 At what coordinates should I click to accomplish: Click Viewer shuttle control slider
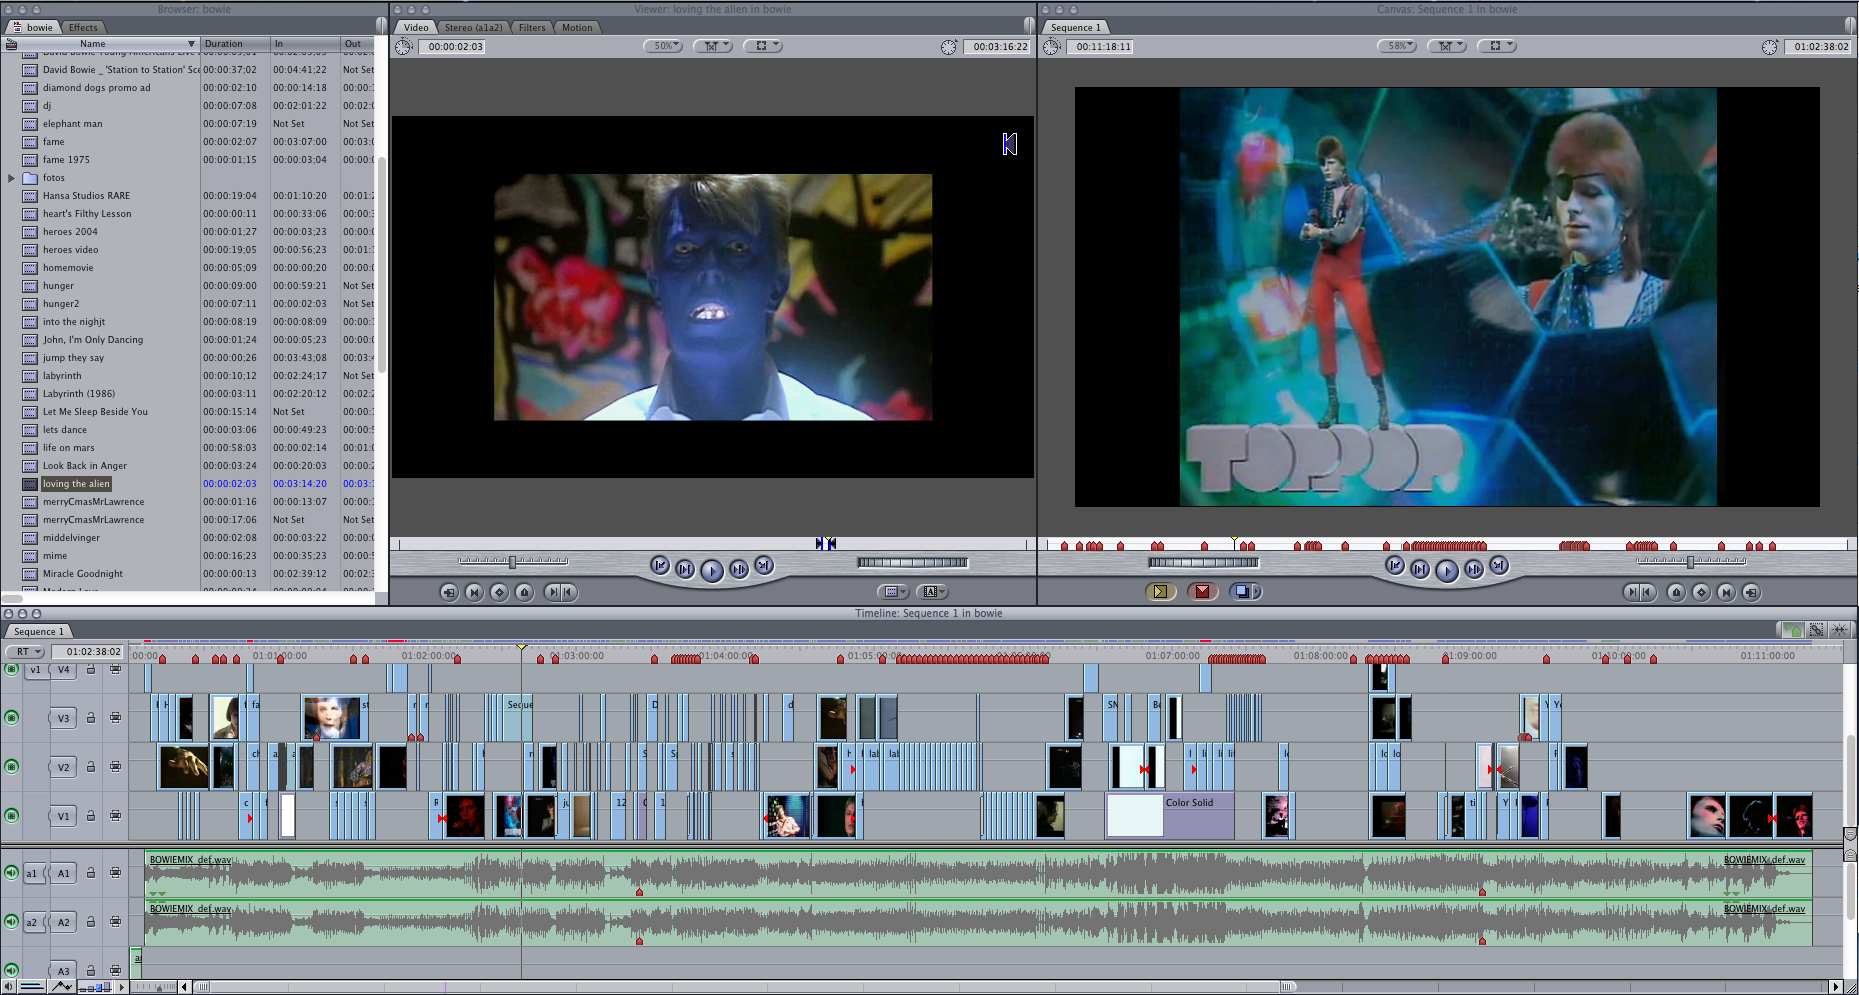(513, 562)
